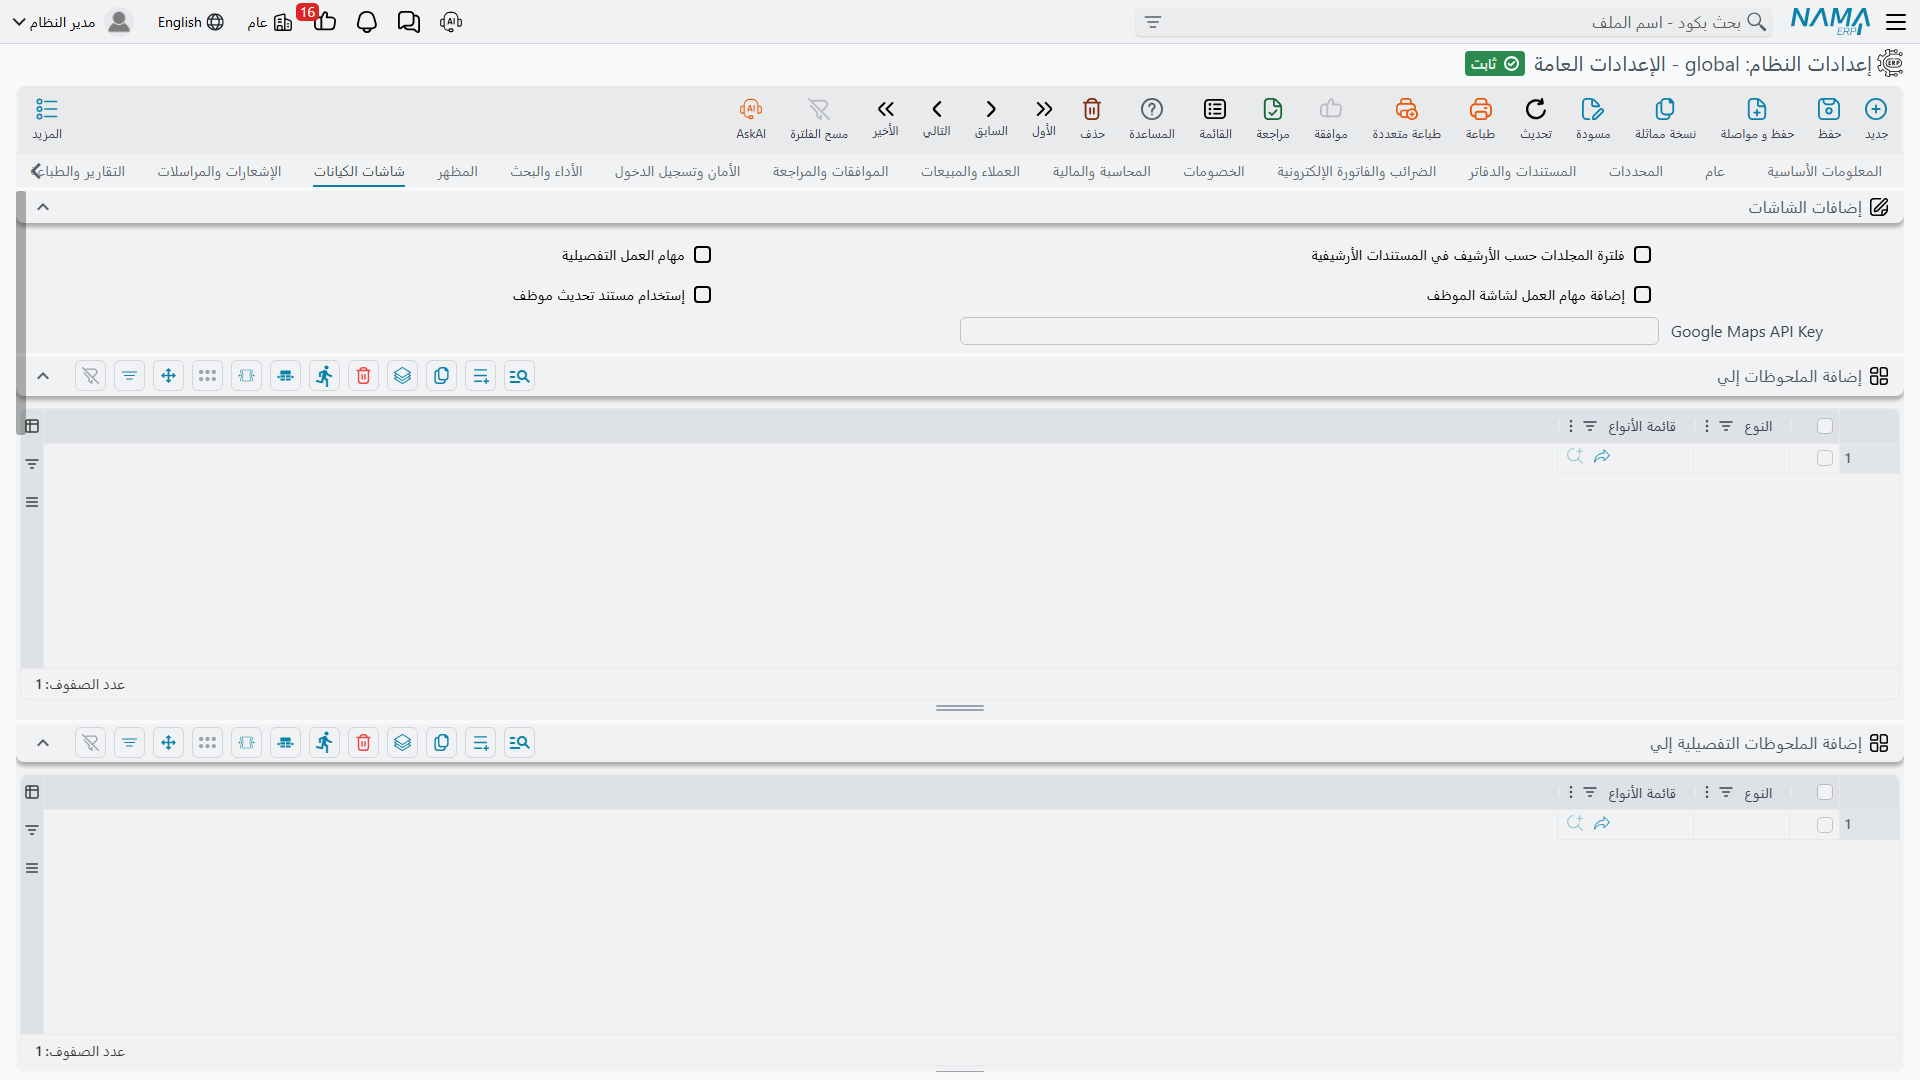This screenshot has height=1080, width=1920.
Task: Check إستخدام مستند تحديث موظف
Action: coord(703,295)
